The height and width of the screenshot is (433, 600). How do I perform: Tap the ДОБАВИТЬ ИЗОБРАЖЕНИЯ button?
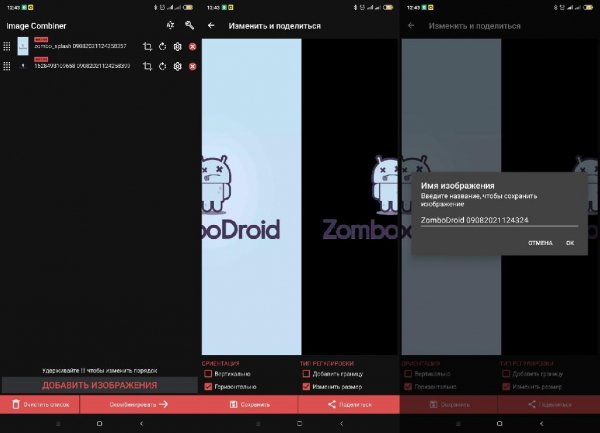tap(99, 385)
